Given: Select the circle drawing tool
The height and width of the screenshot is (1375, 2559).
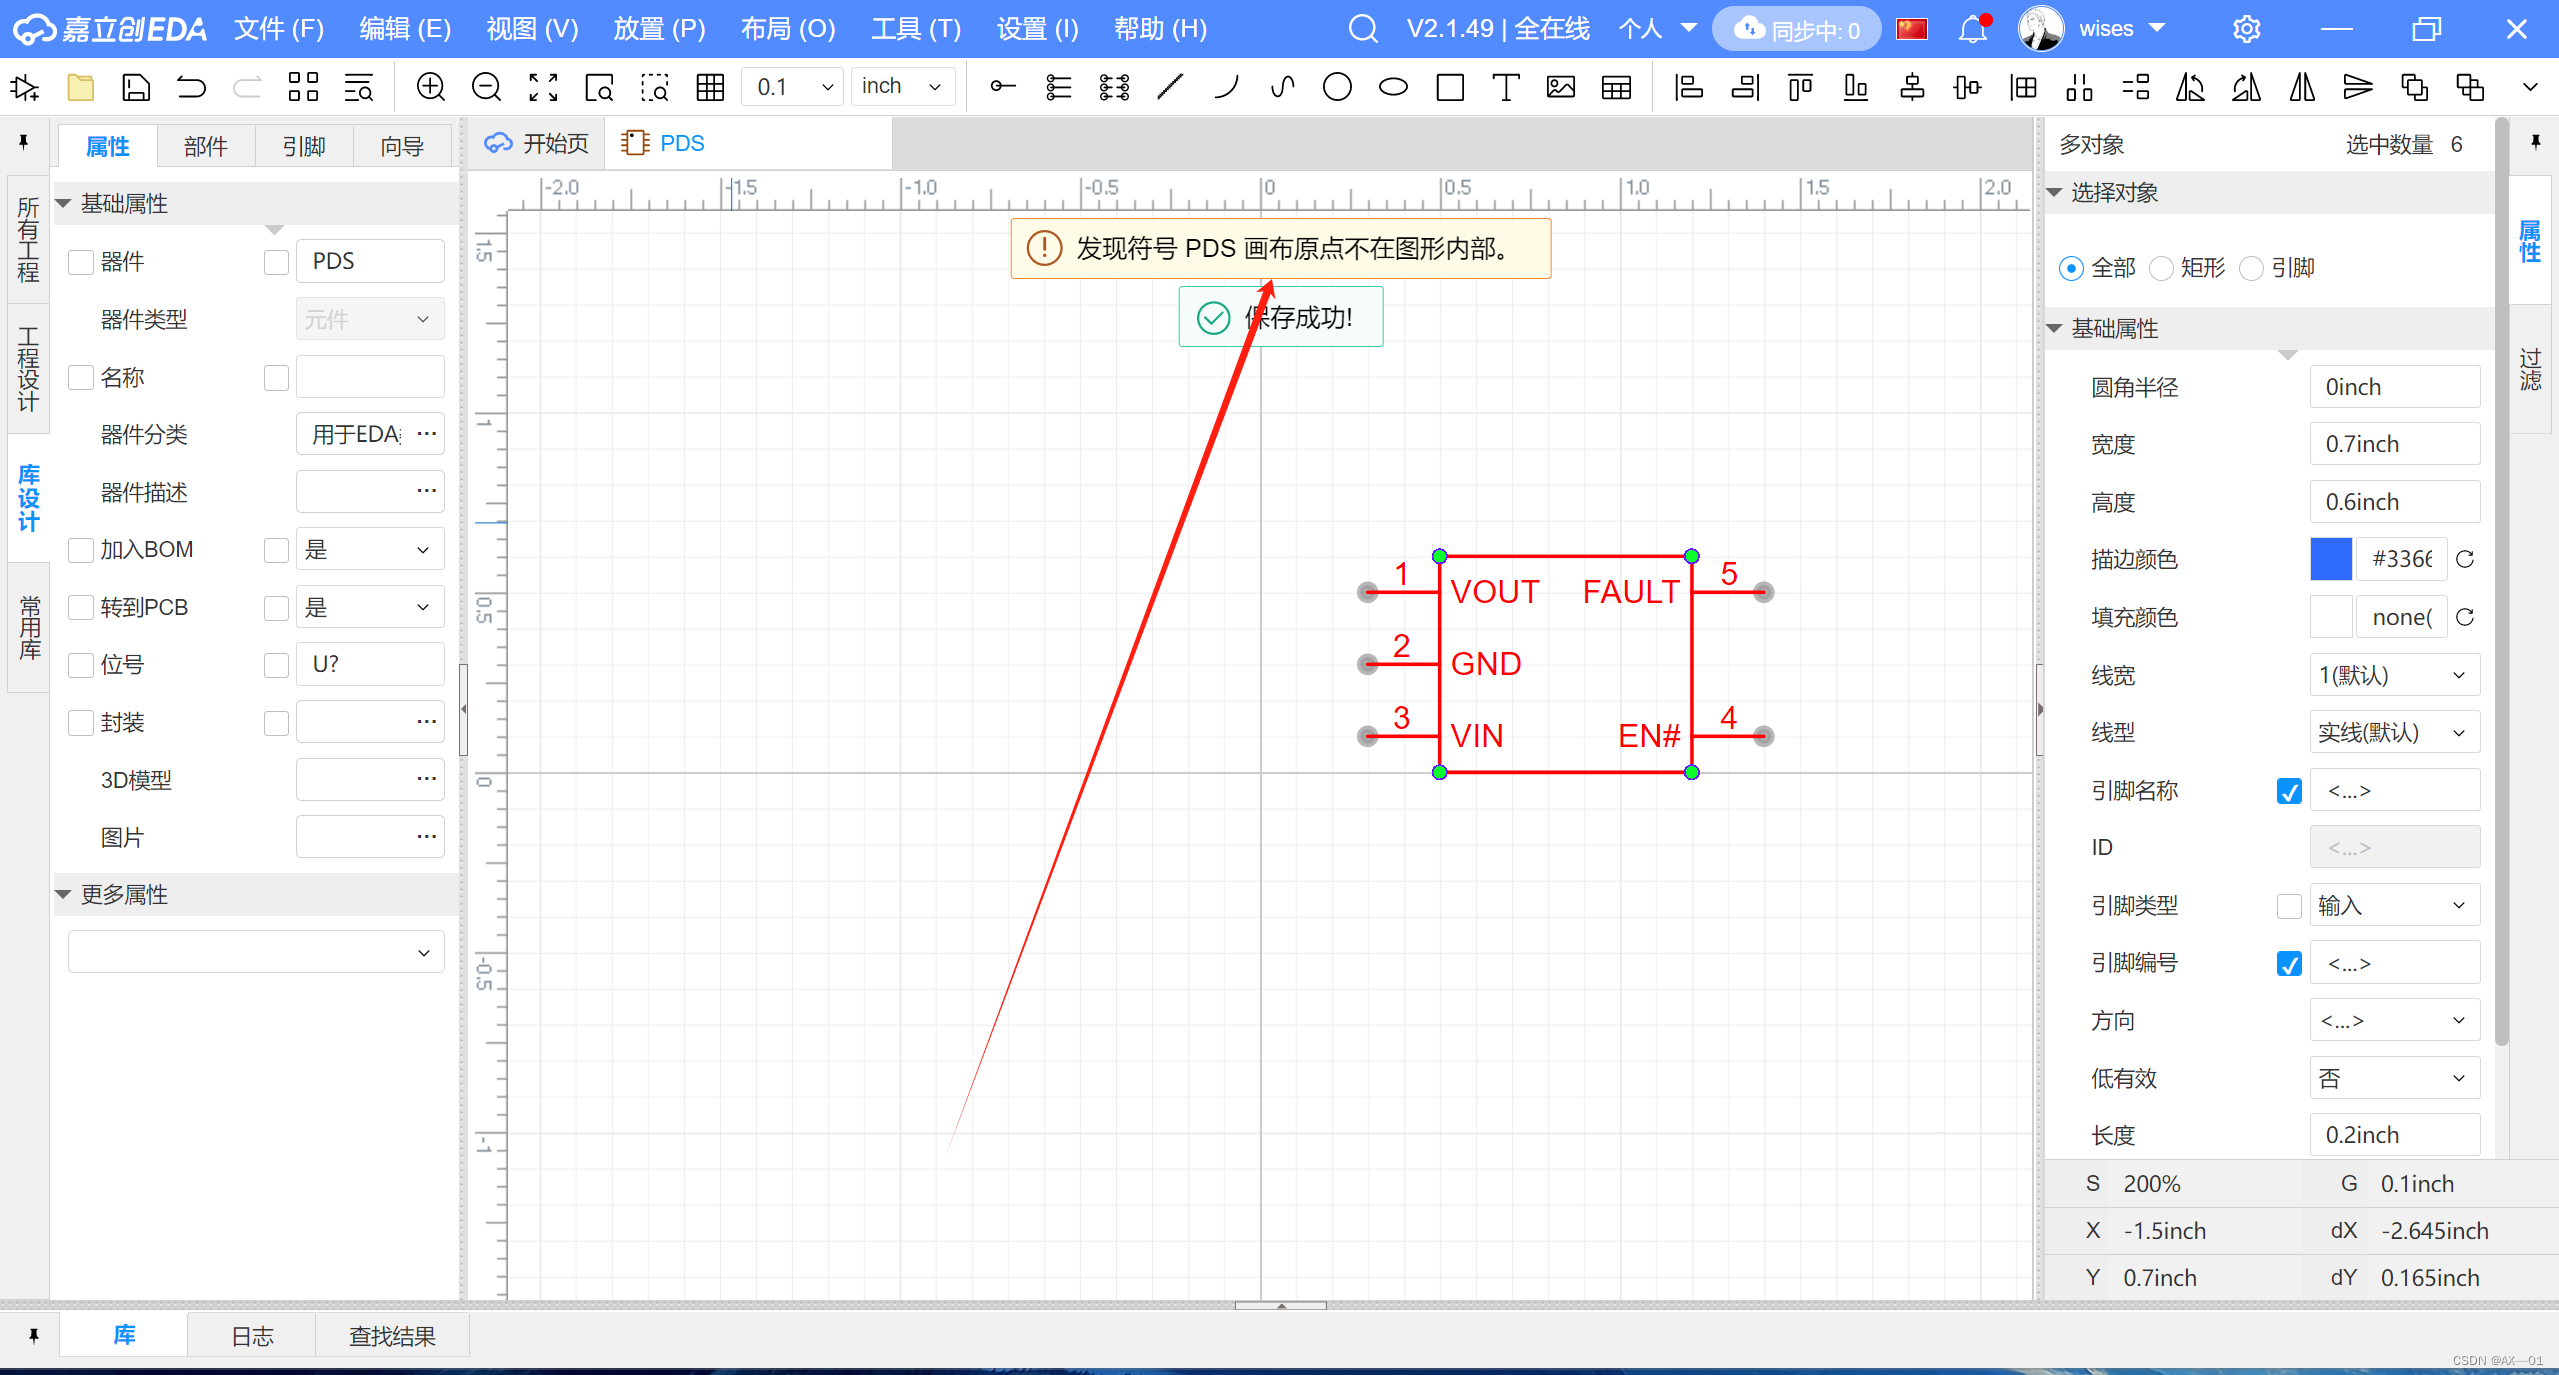Looking at the screenshot, I should (x=1336, y=87).
